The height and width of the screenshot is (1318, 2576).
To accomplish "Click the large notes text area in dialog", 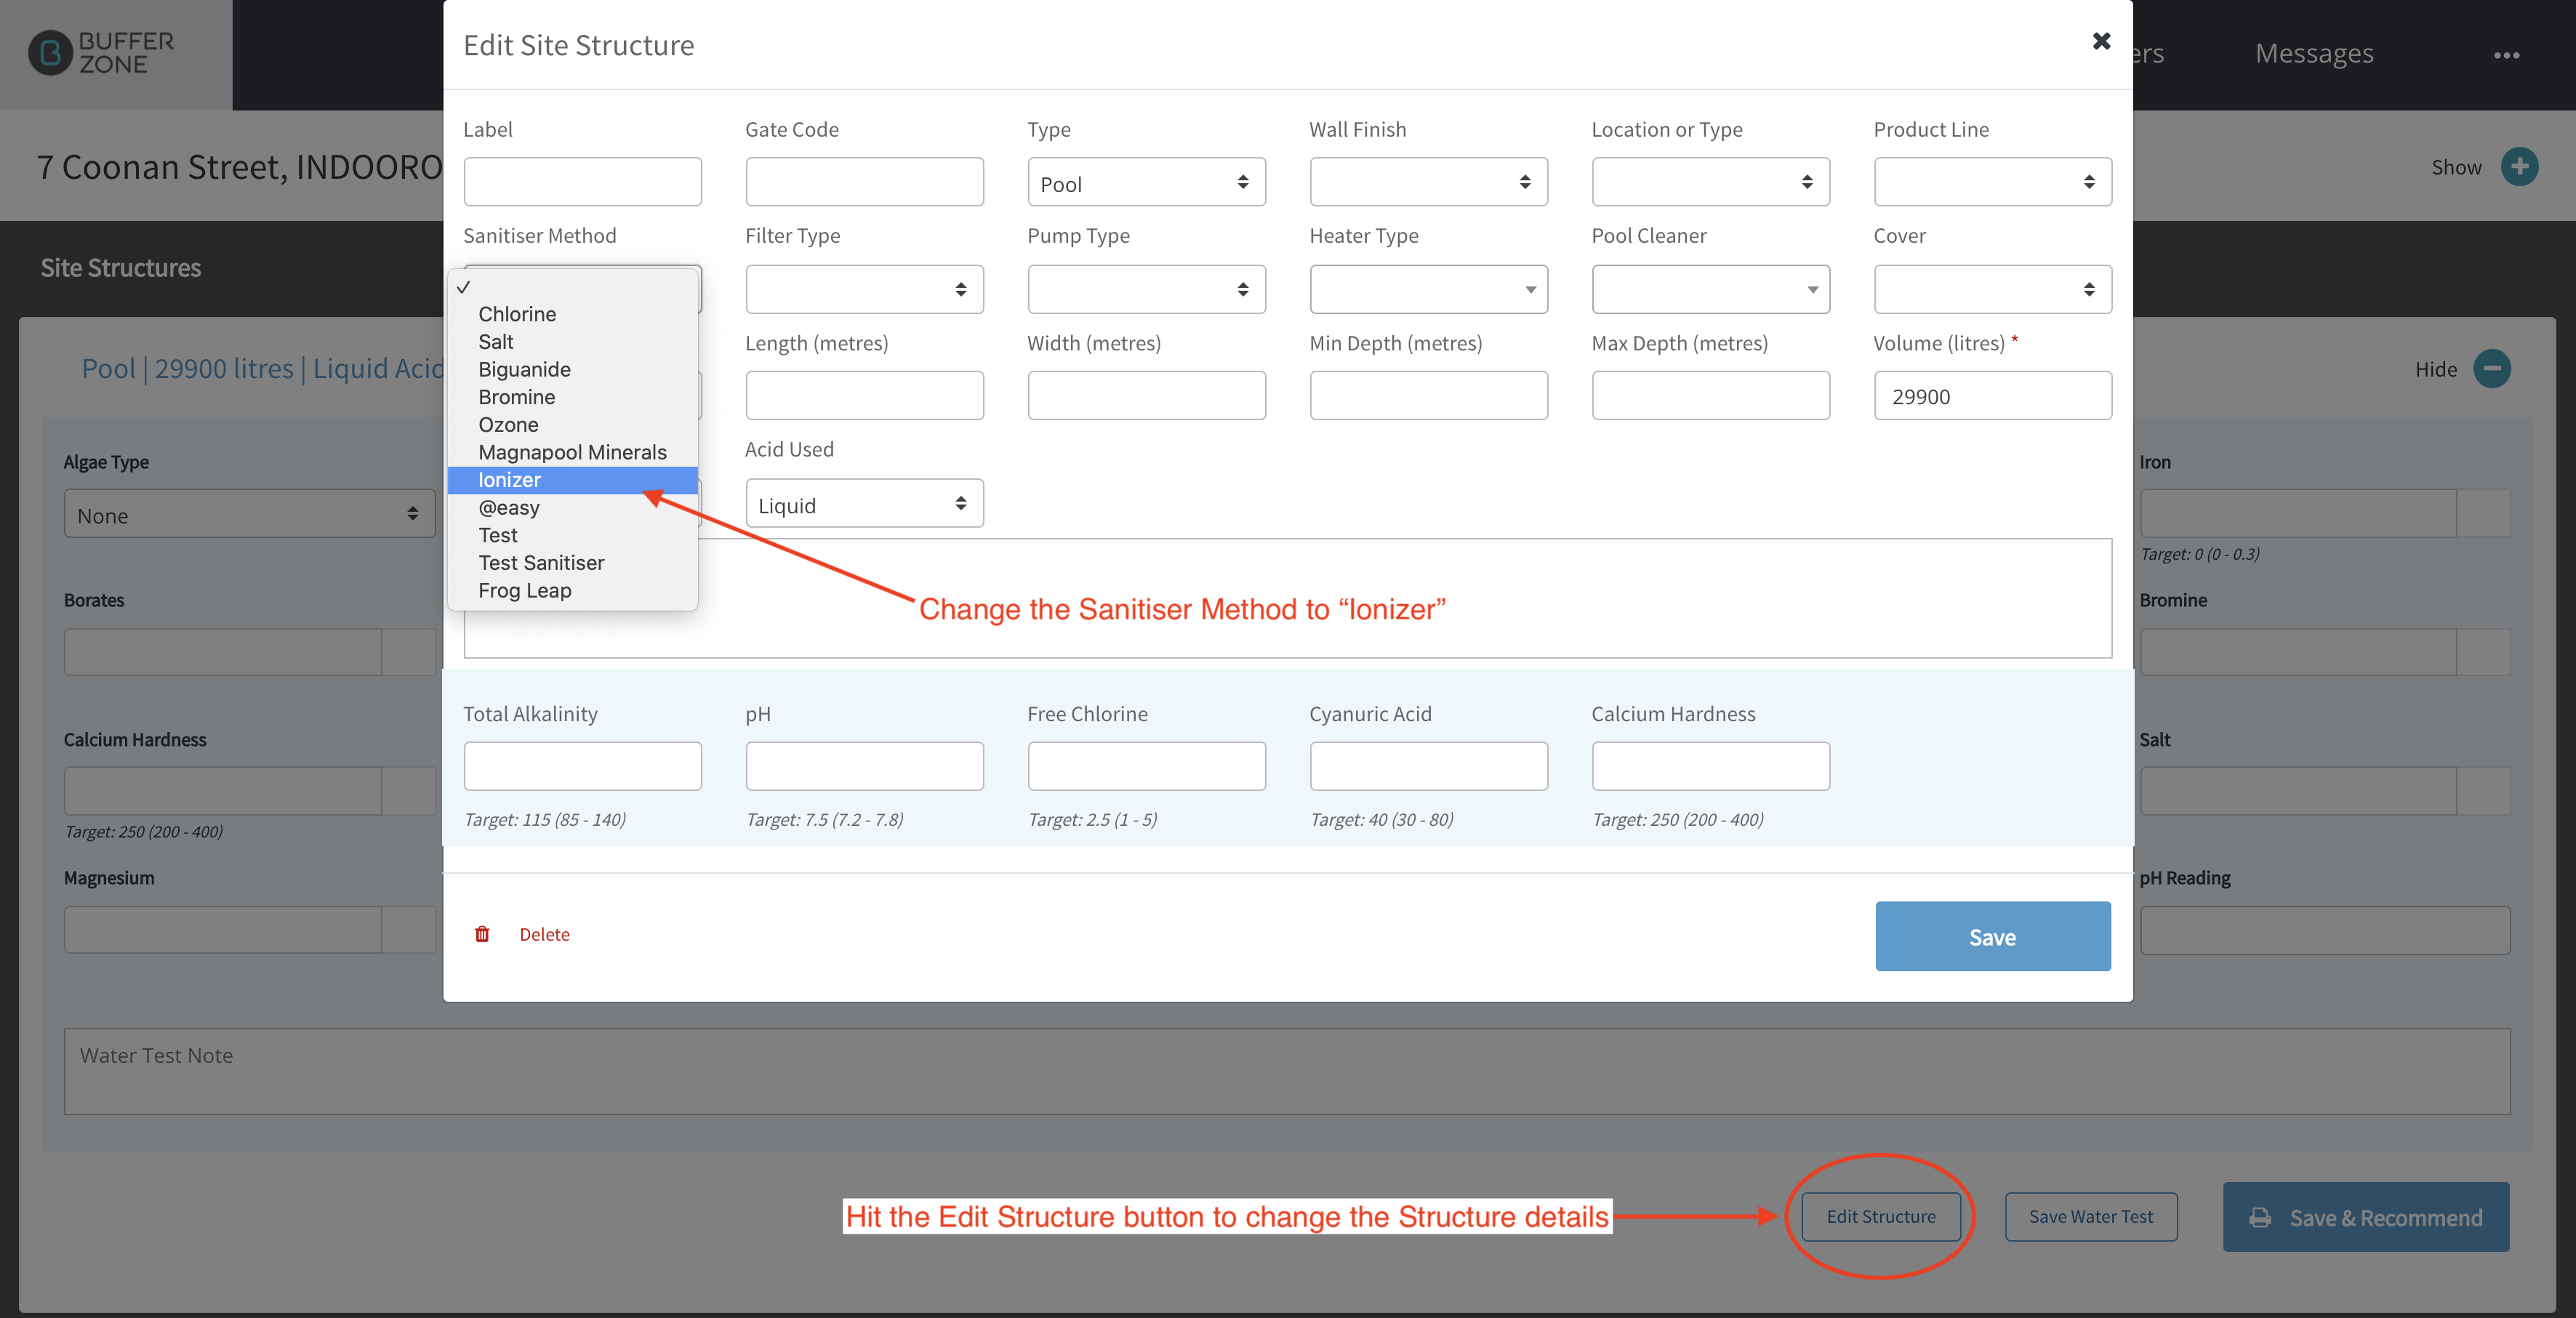I will point(1287,598).
